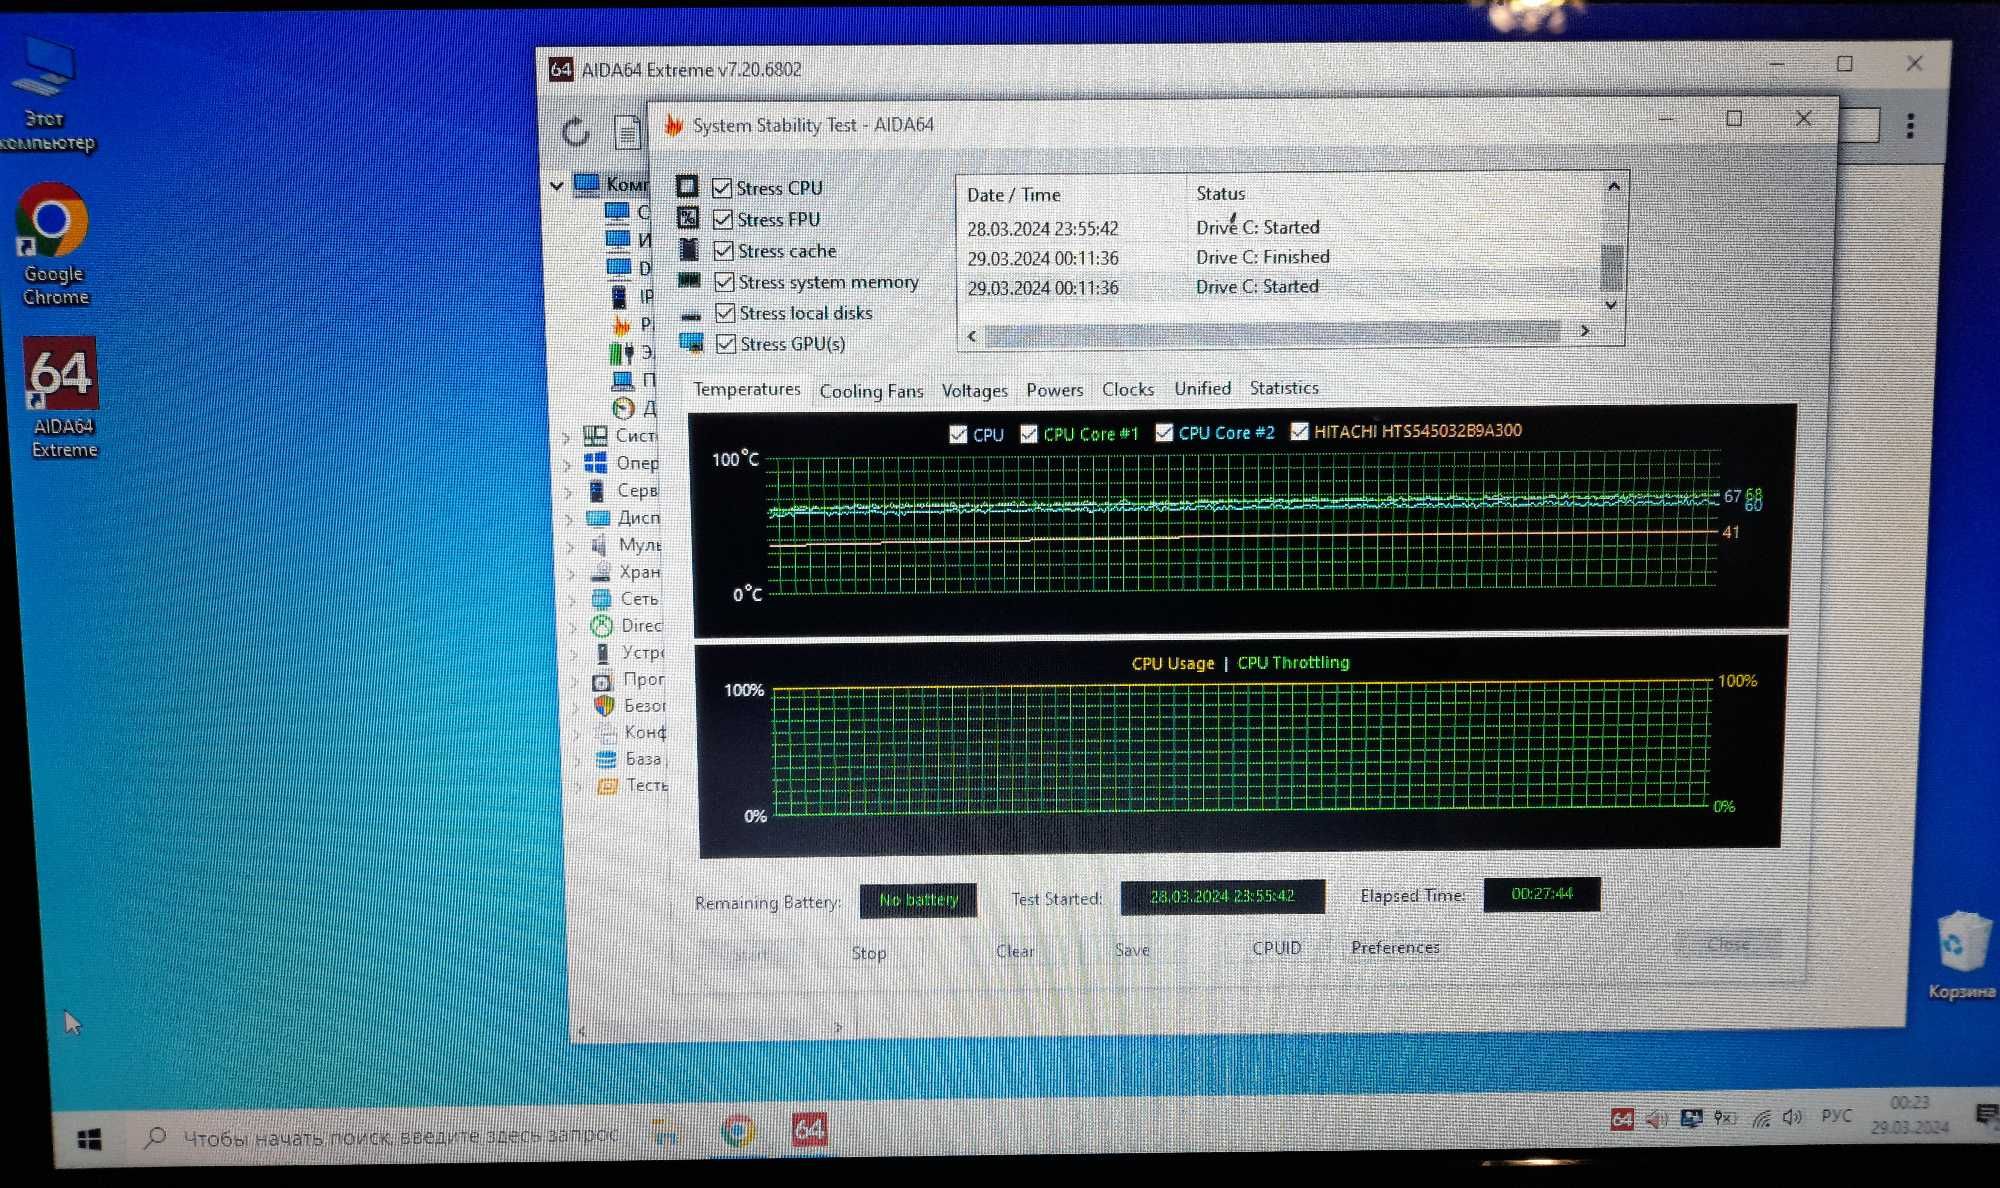Click Windows taskbar search box

(x=384, y=1137)
